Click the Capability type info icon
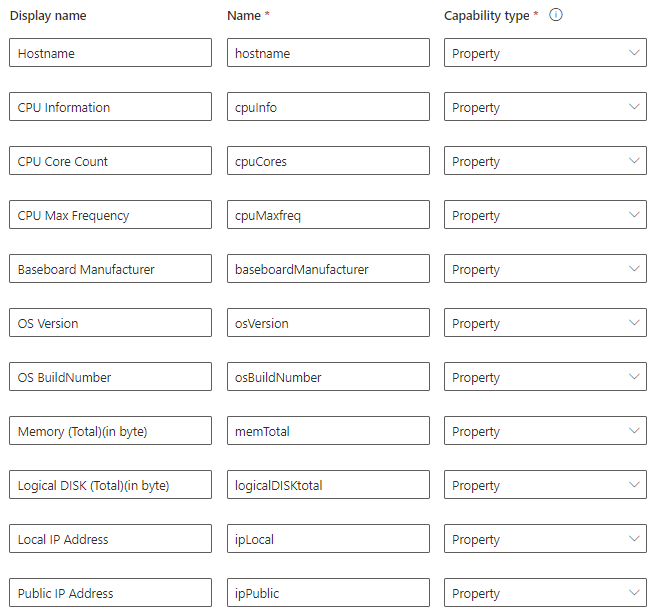The width and height of the screenshot is (654, 614). coord(557,15)
